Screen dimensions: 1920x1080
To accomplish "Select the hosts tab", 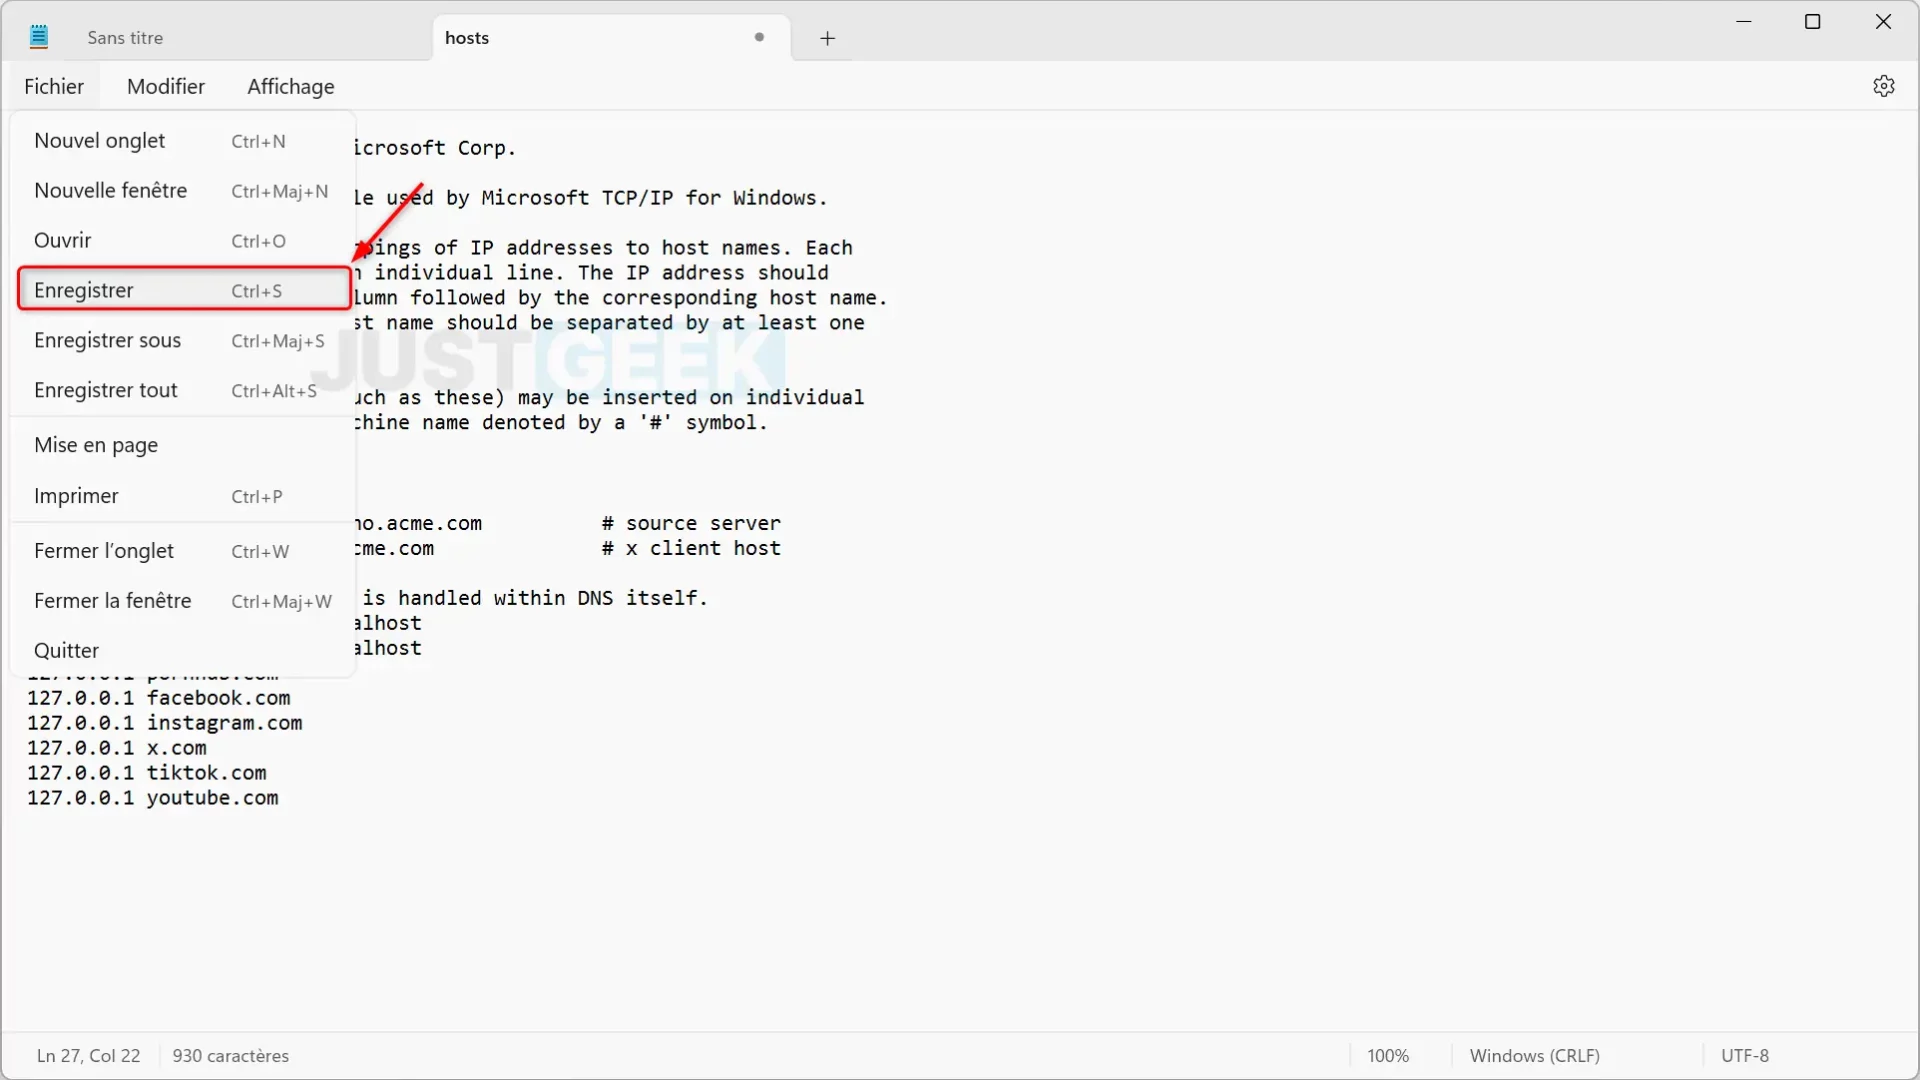I will point(611,38).
